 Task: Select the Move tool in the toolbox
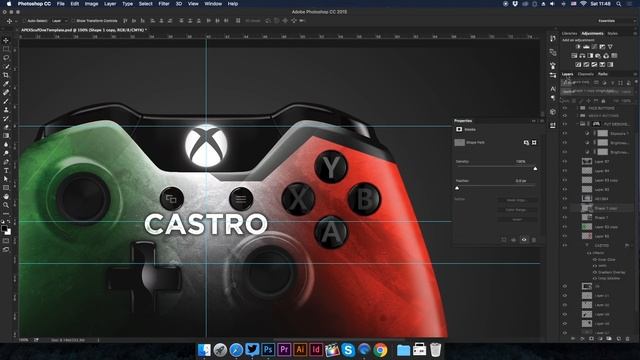point(6,40)
